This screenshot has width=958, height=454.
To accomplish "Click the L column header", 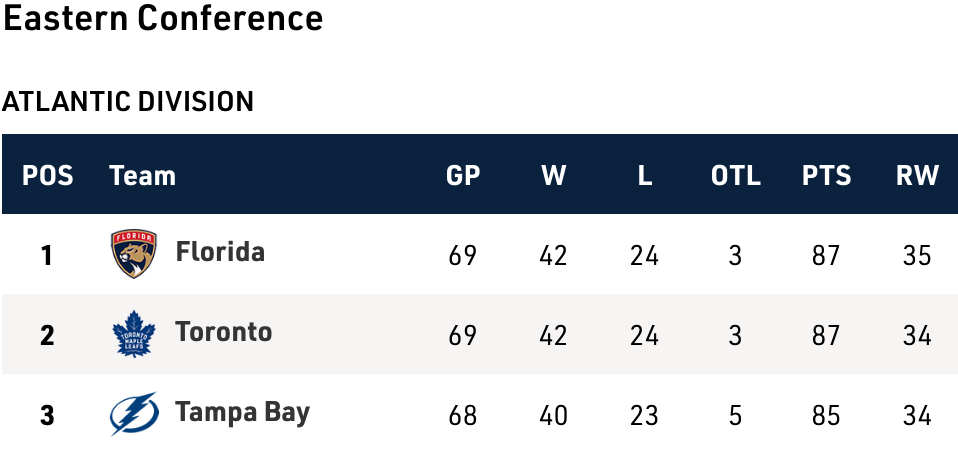I will pos(645,176).
